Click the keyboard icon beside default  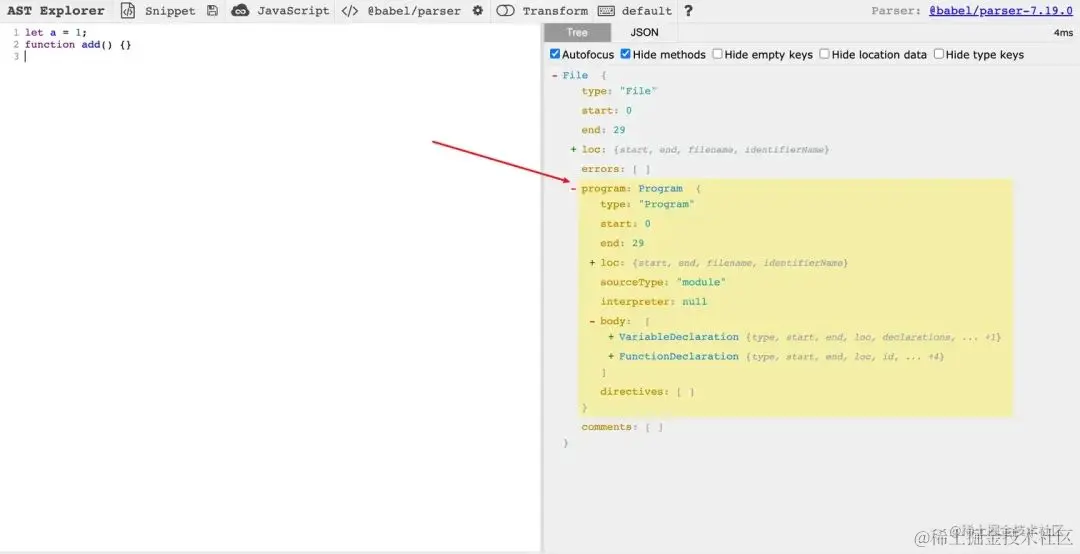coord(606,11)
